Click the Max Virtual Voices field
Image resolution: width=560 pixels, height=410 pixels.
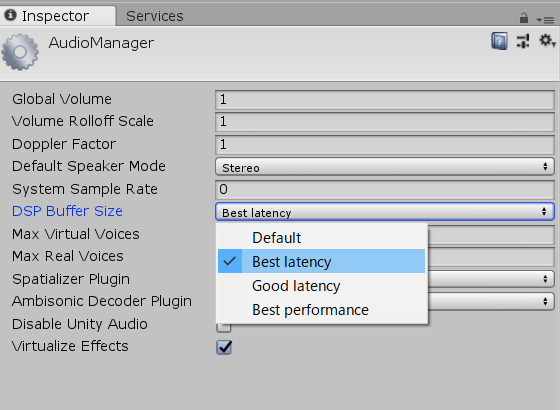pyautogui.click(x=491, y=235)
